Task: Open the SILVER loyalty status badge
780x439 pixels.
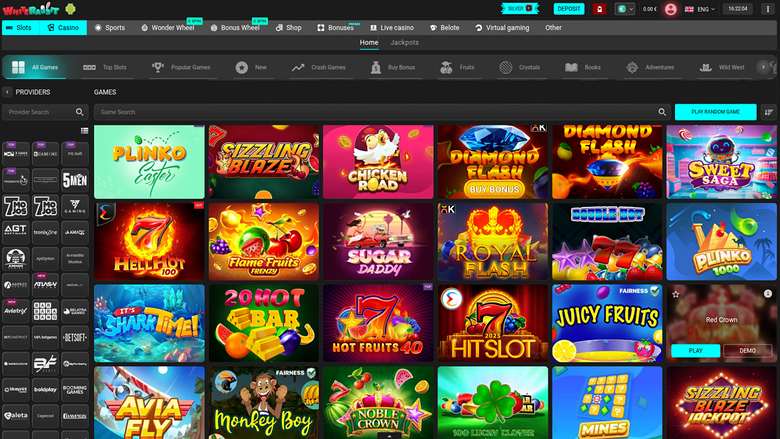Action: click(520, 8)
